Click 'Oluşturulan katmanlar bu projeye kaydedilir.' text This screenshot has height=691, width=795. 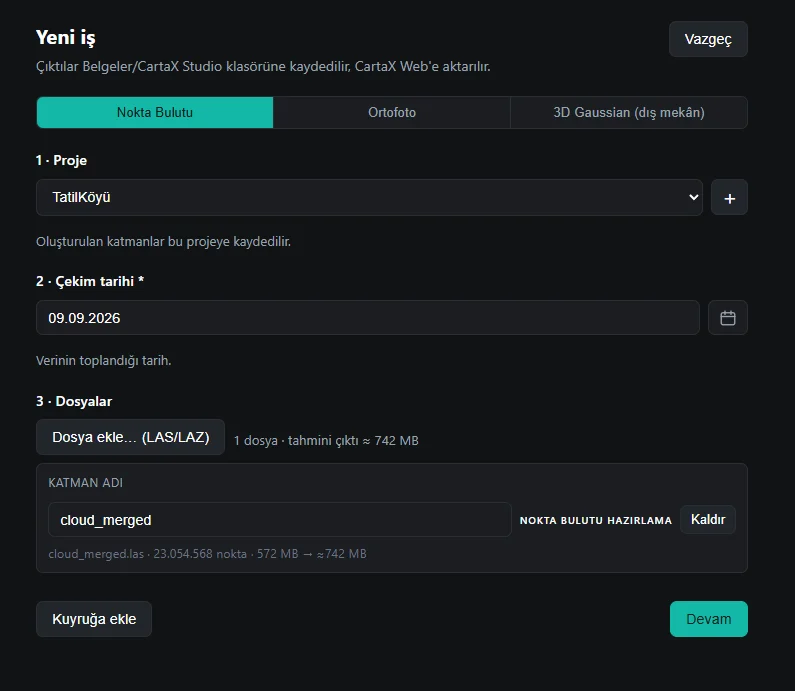point(163,241)
